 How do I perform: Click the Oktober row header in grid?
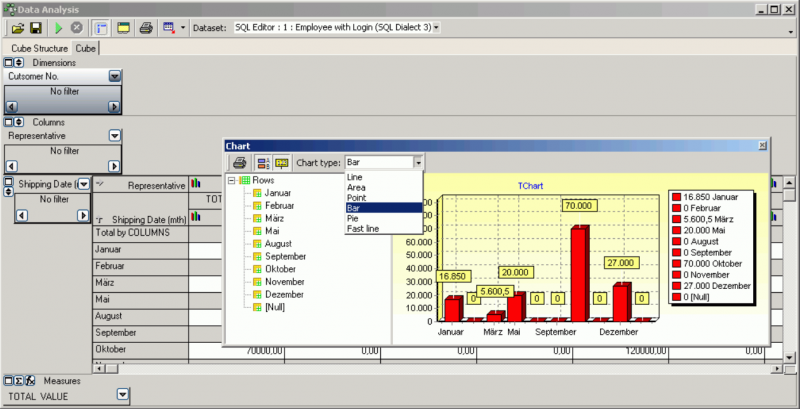point(140,350)
